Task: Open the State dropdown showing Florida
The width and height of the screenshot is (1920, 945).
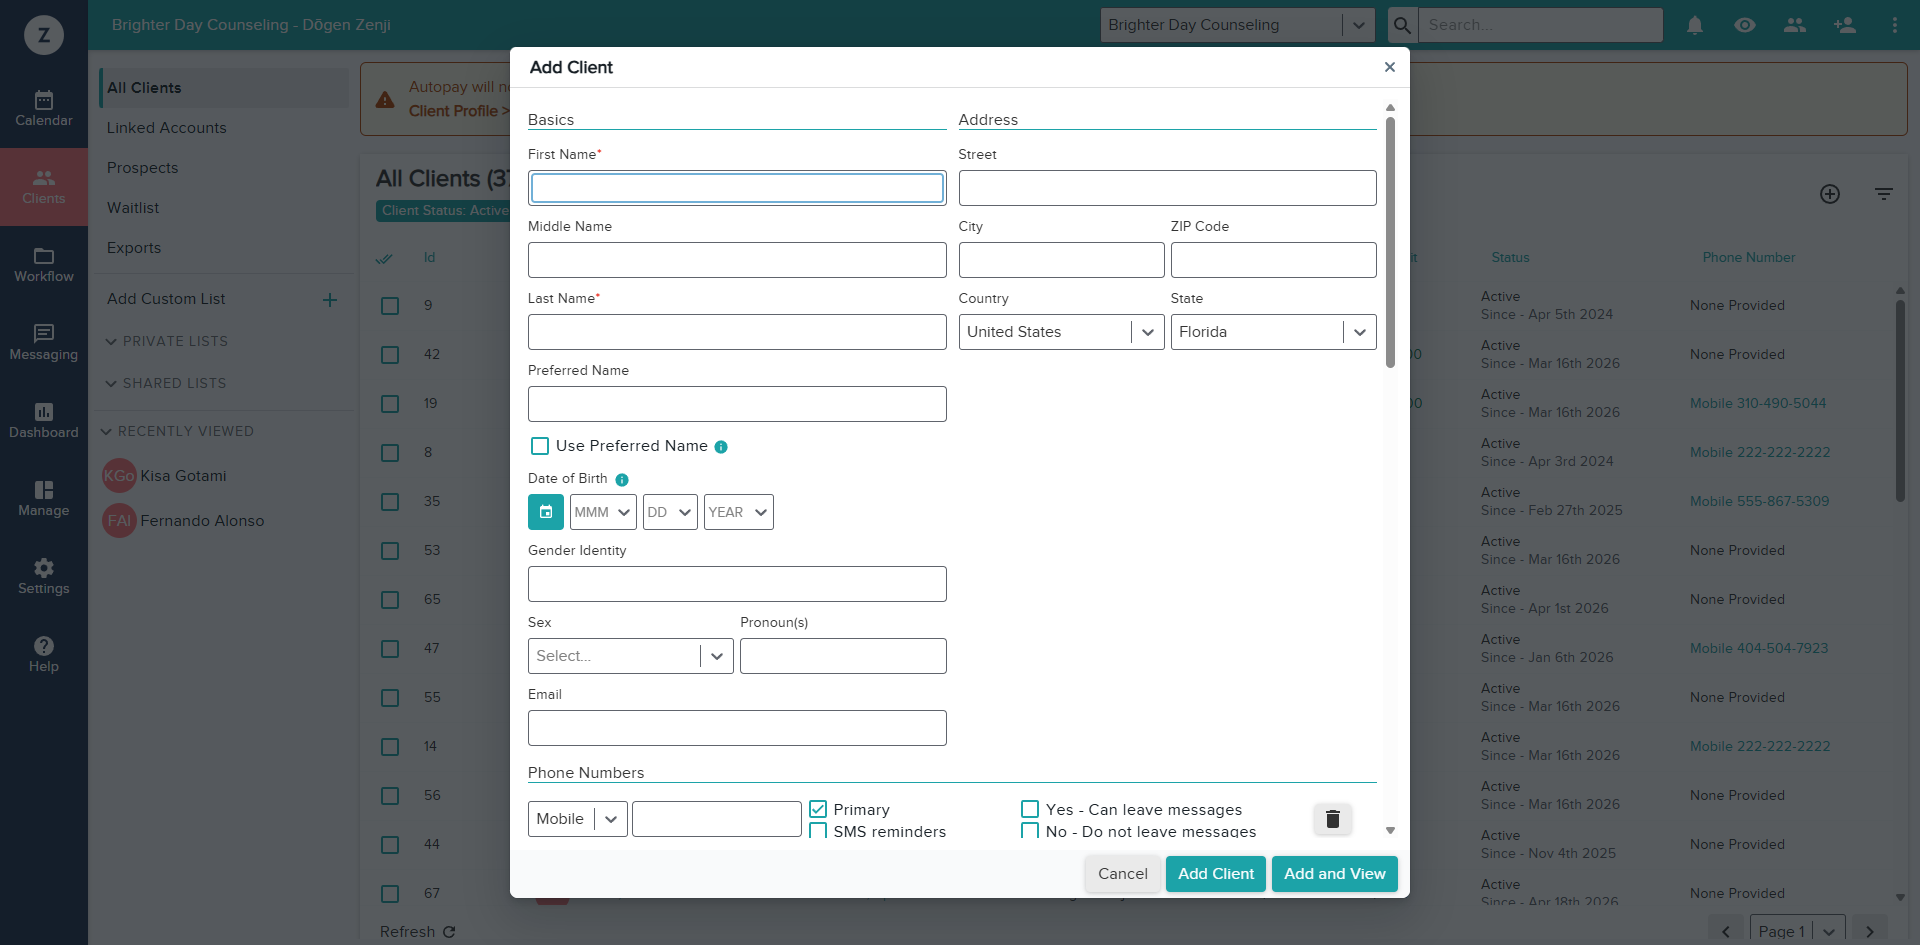Action: pos(1273,332)
